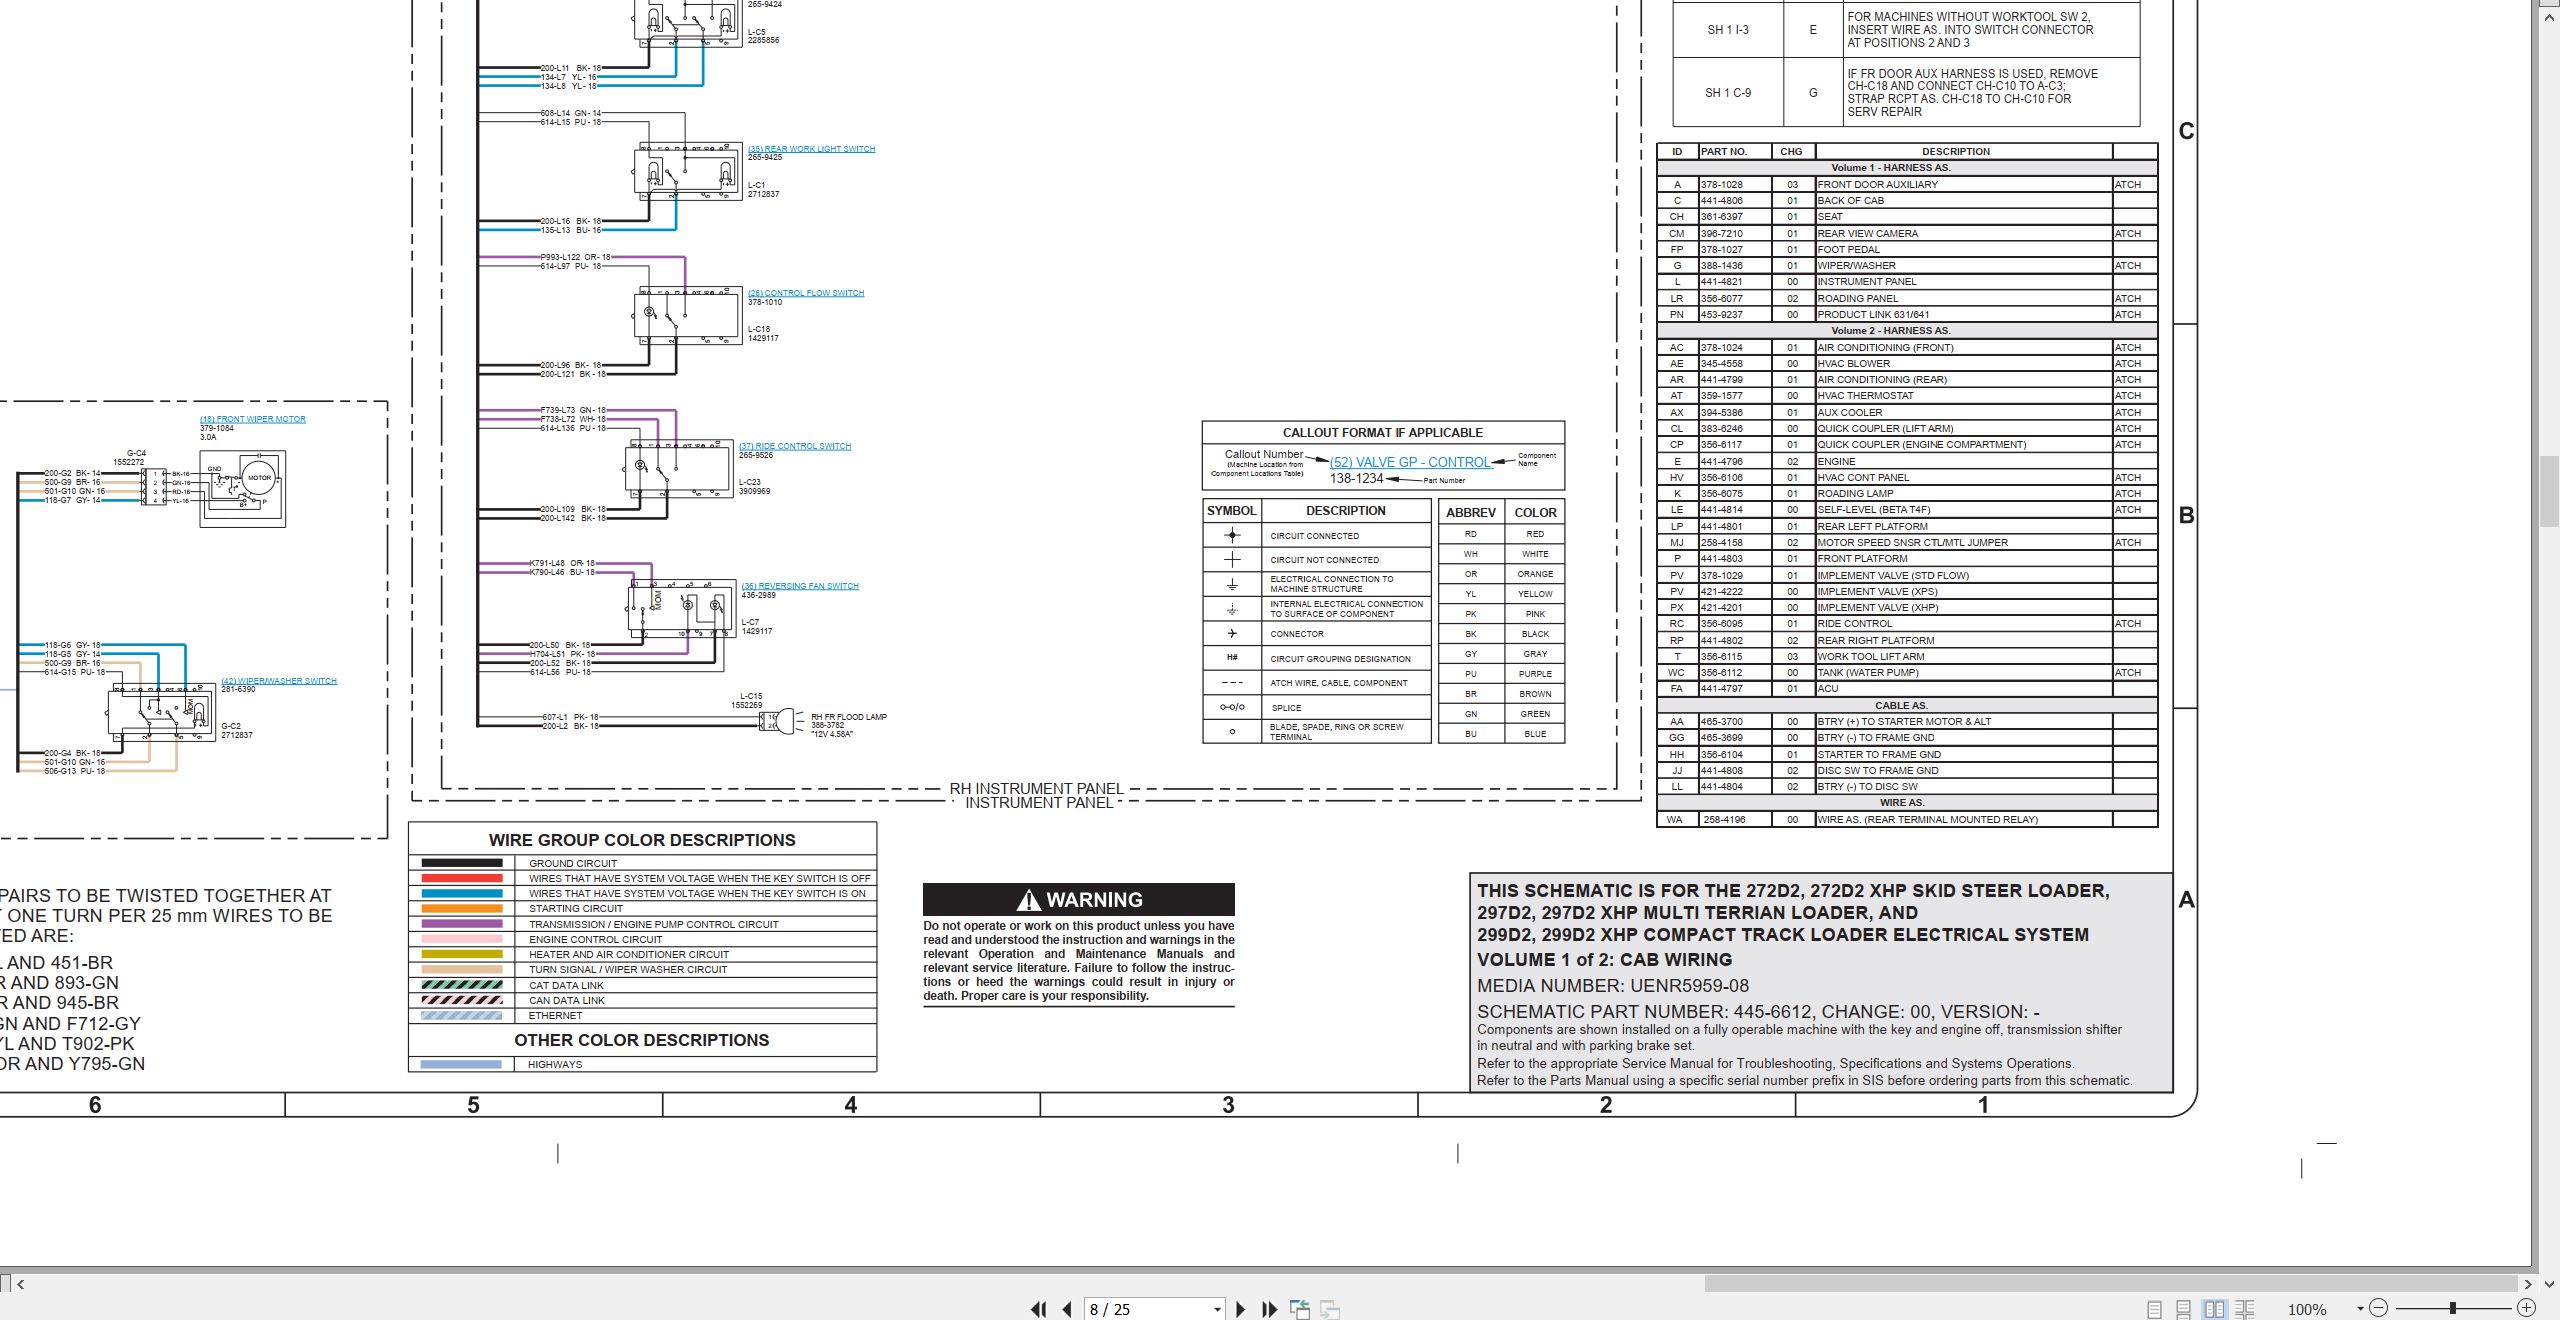Open the (42) Wiper/Washer Switch link
Viewport: 2560px width, 1320px height.
click(x=279, y=681)
